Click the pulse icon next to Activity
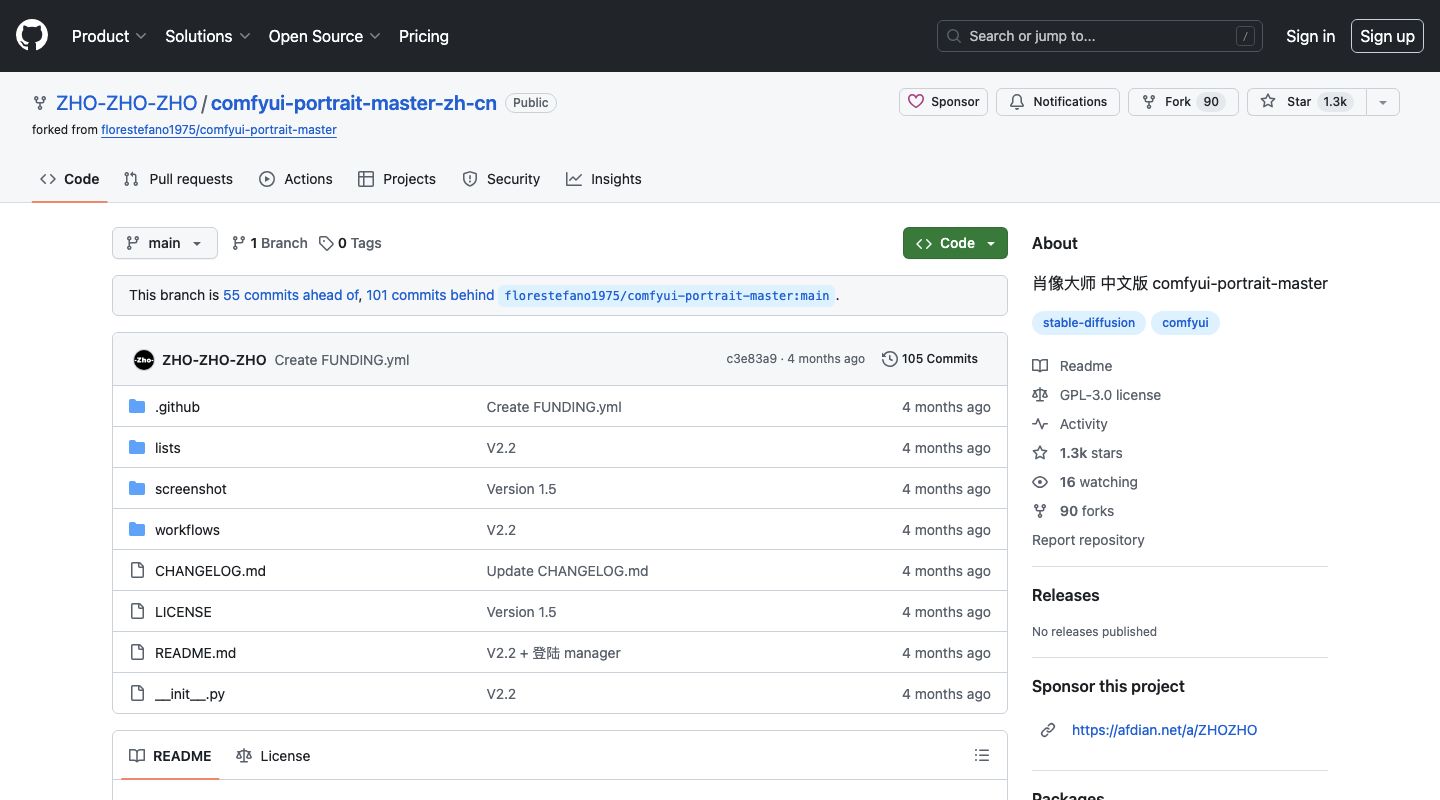This screenshot has width=1440, height=800. pyautogui.click(x=1040, y=424)
